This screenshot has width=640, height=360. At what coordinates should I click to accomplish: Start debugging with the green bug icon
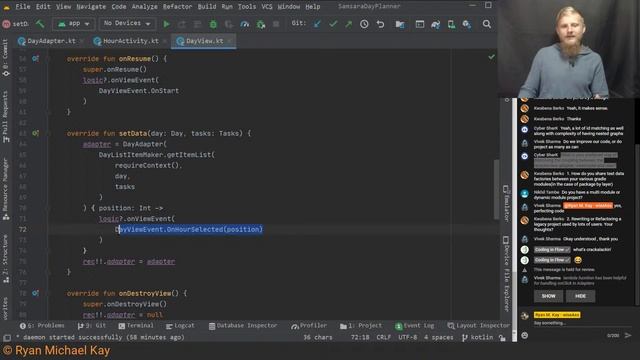click(x=213, y=24)
